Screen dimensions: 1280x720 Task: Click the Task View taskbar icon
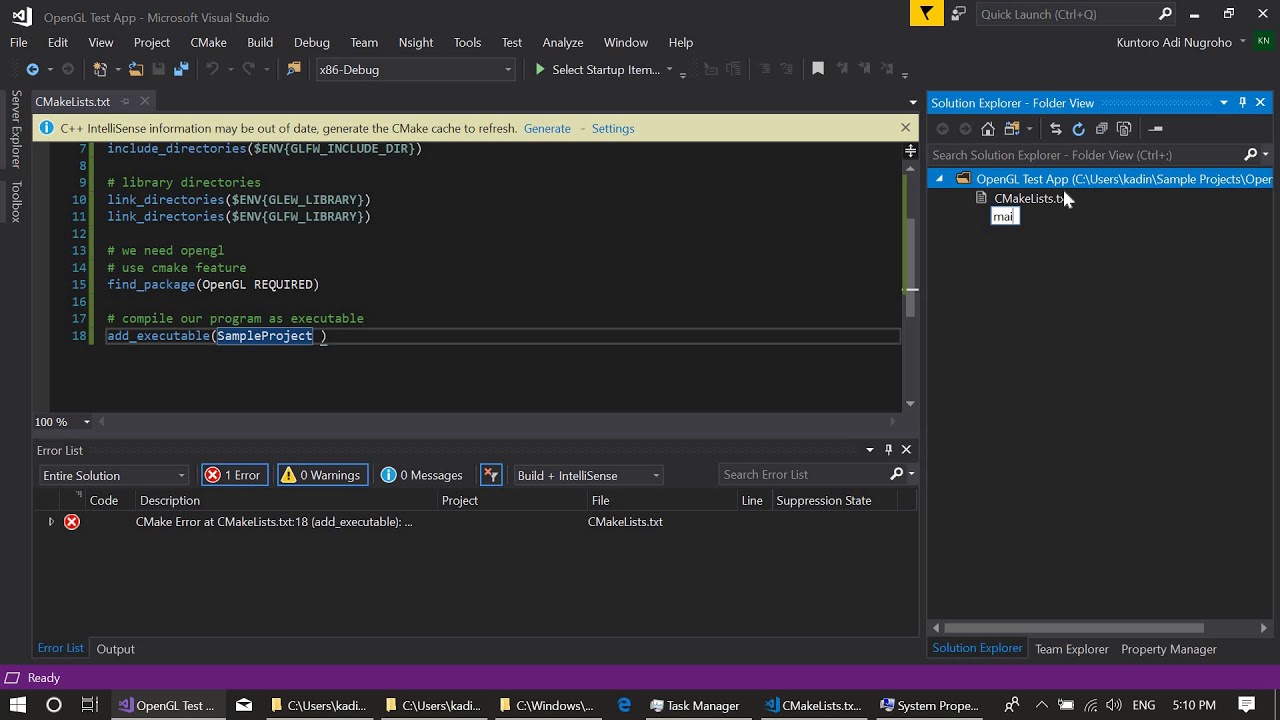[89, 705]
